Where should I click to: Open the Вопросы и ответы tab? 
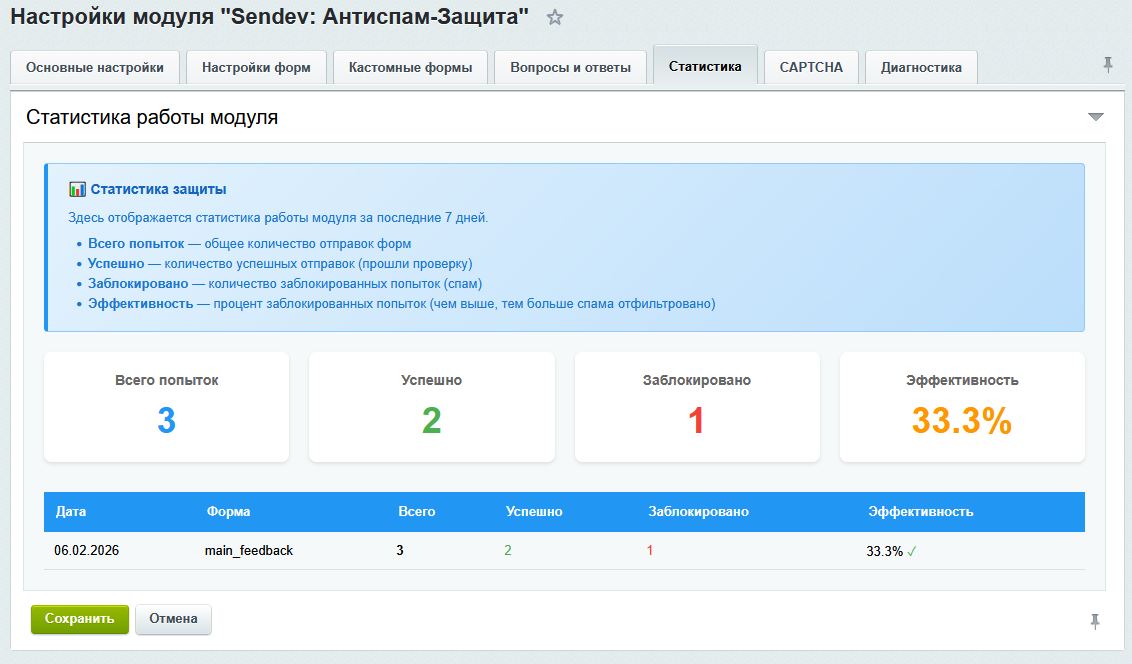pyautogui.click(x=569, y=66)
